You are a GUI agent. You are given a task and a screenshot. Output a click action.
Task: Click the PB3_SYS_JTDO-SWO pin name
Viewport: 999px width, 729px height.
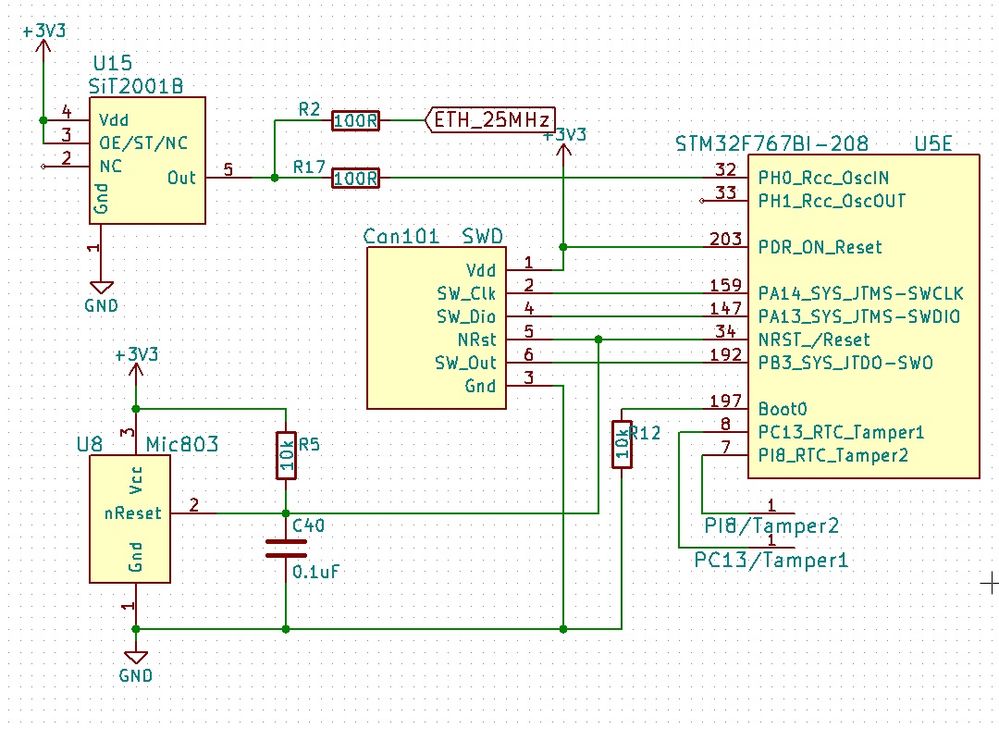[845, 363]
